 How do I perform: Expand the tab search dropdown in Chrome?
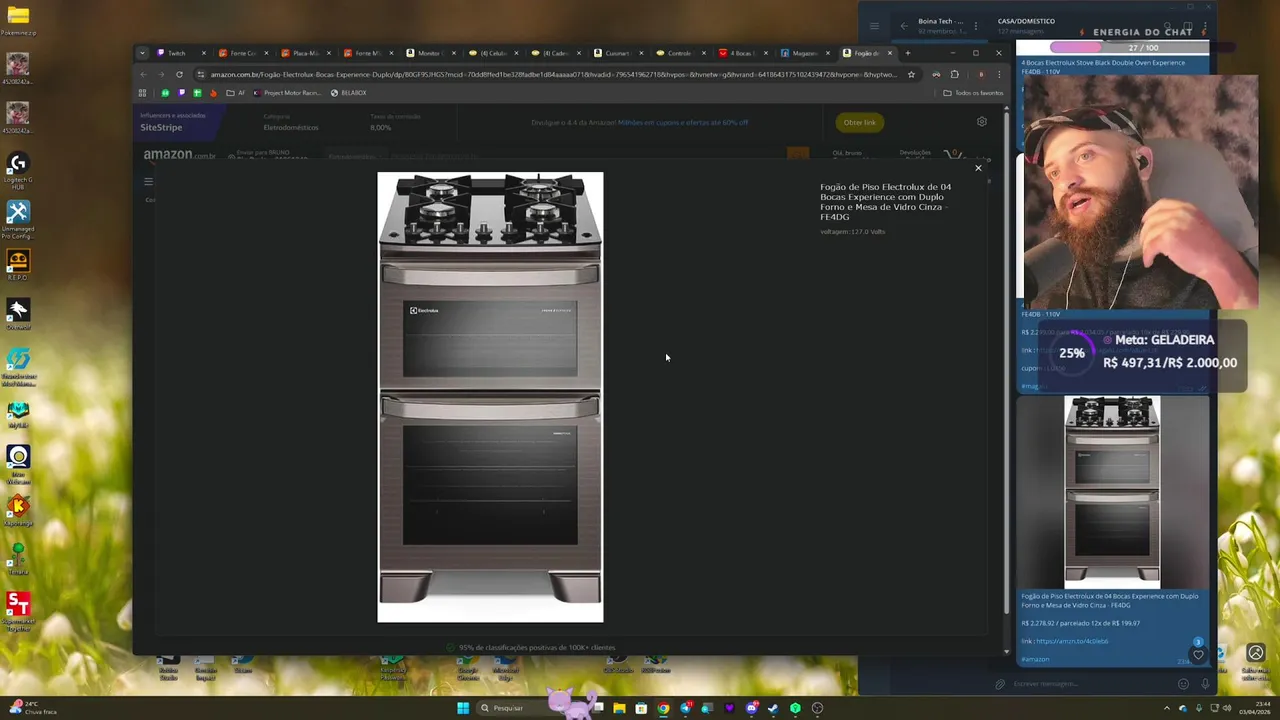[142, 53]
